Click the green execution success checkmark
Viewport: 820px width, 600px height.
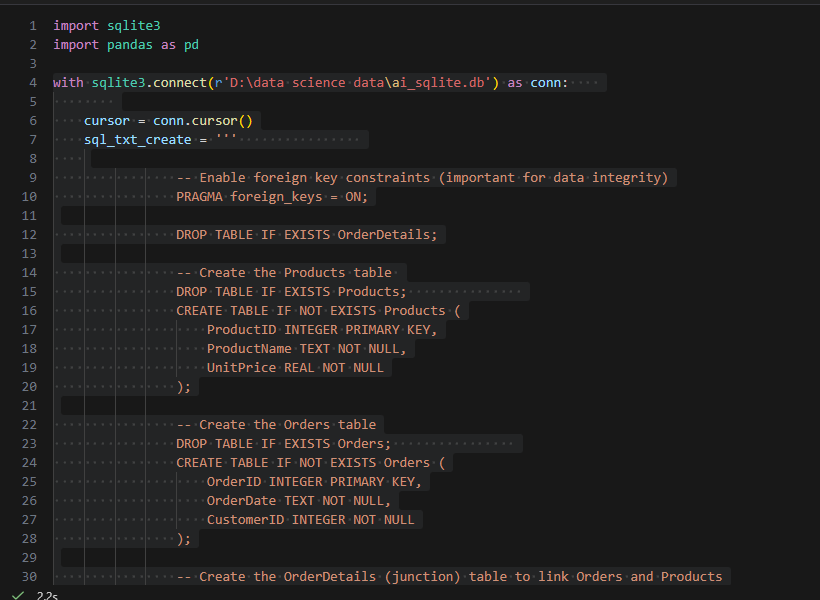click(17, 595)
